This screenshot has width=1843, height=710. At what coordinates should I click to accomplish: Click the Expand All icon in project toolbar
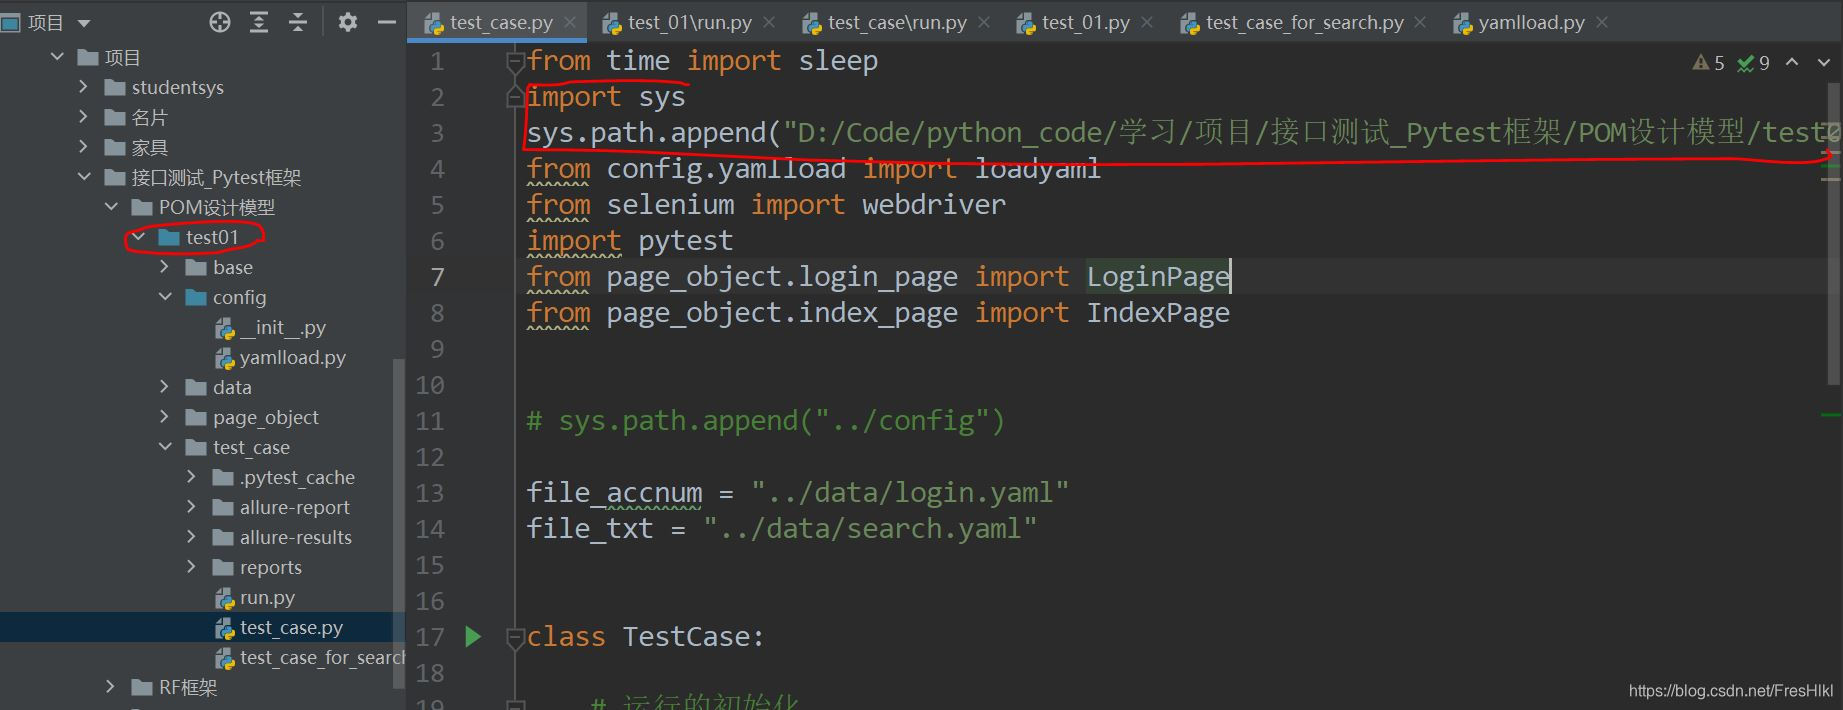[x=259, y=22]
